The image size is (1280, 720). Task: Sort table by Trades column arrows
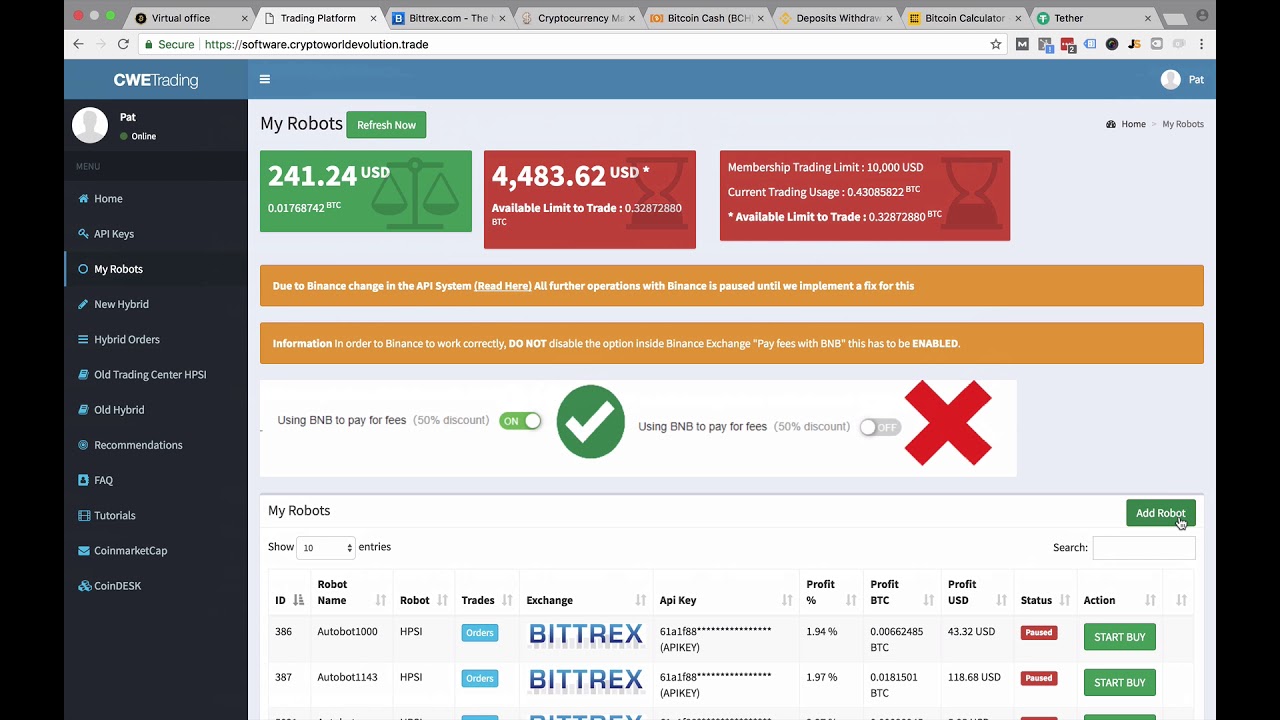pos(507,600)
